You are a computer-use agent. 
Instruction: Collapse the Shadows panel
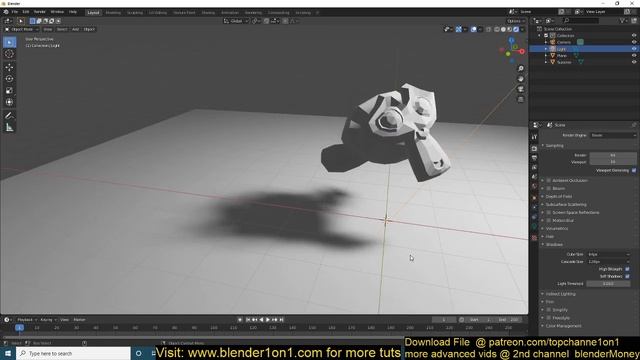[x=553, y=244]
